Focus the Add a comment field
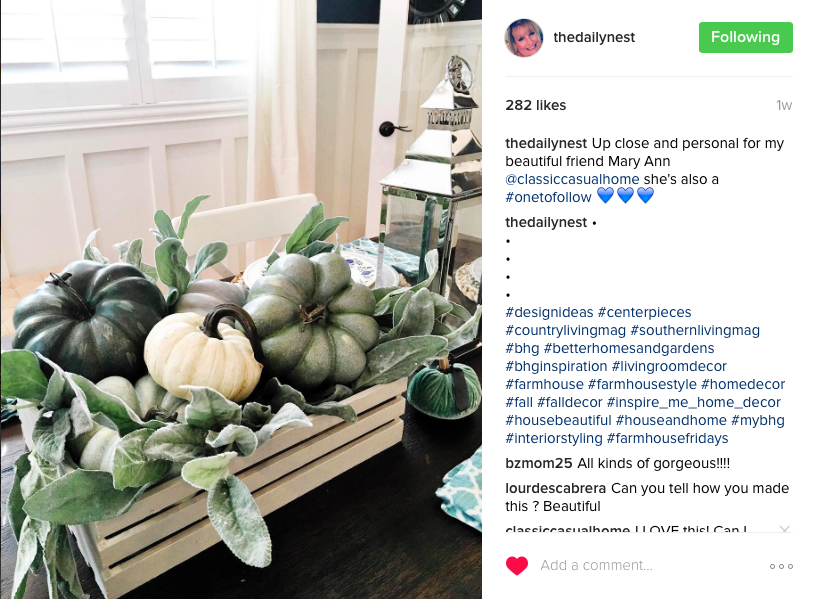The image size is (815, 599). pos(650,565)
